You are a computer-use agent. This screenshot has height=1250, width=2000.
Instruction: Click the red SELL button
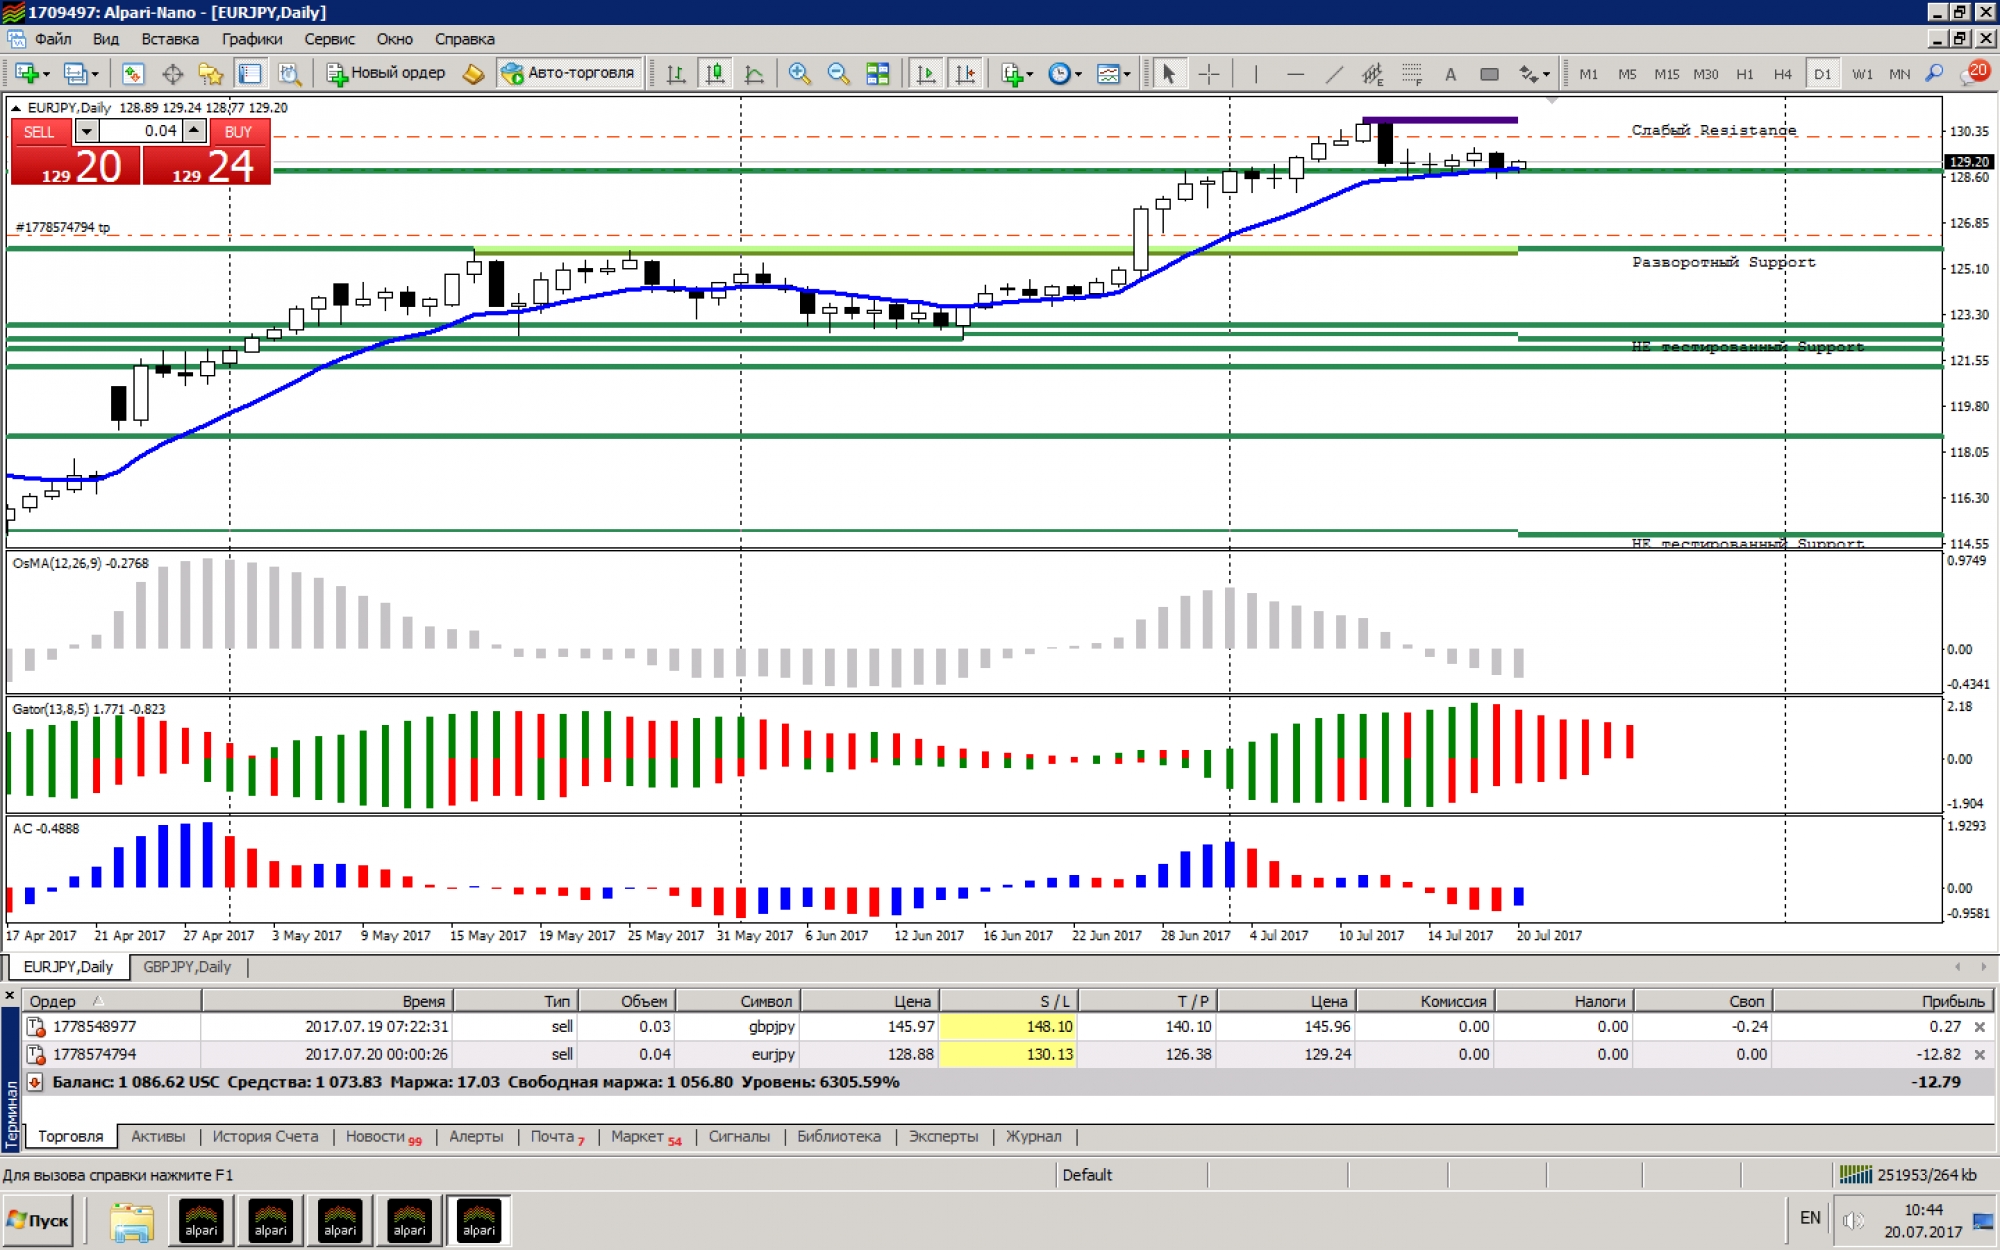pos(40,132)
